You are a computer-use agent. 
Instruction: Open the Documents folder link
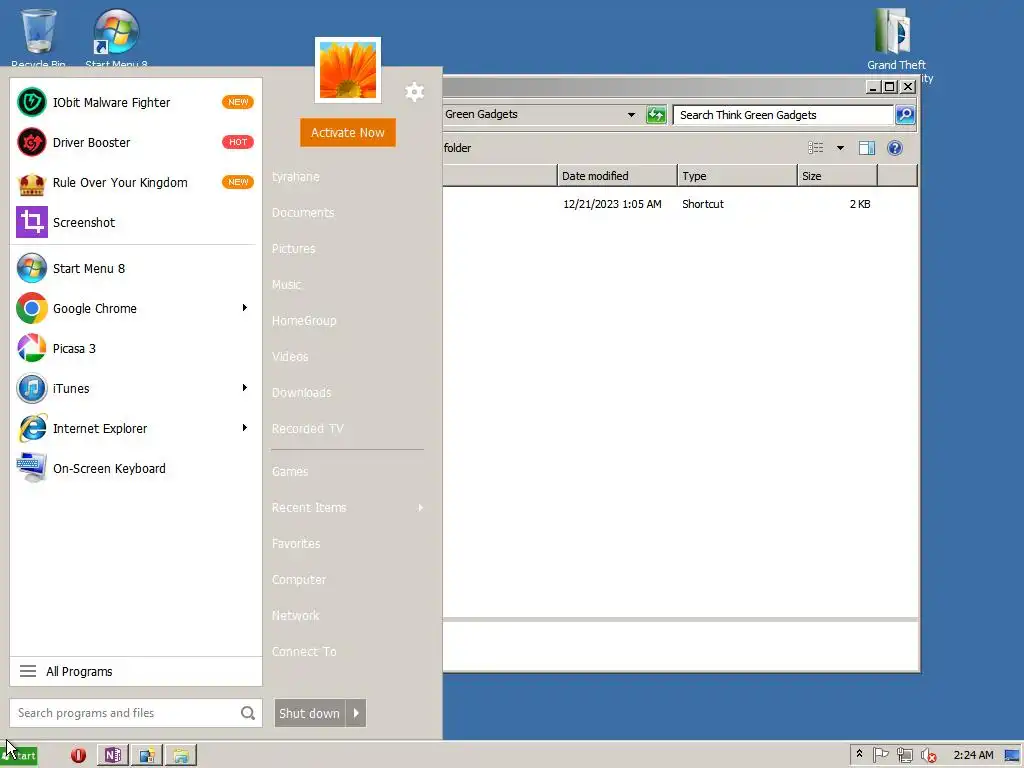coord(303,213)
